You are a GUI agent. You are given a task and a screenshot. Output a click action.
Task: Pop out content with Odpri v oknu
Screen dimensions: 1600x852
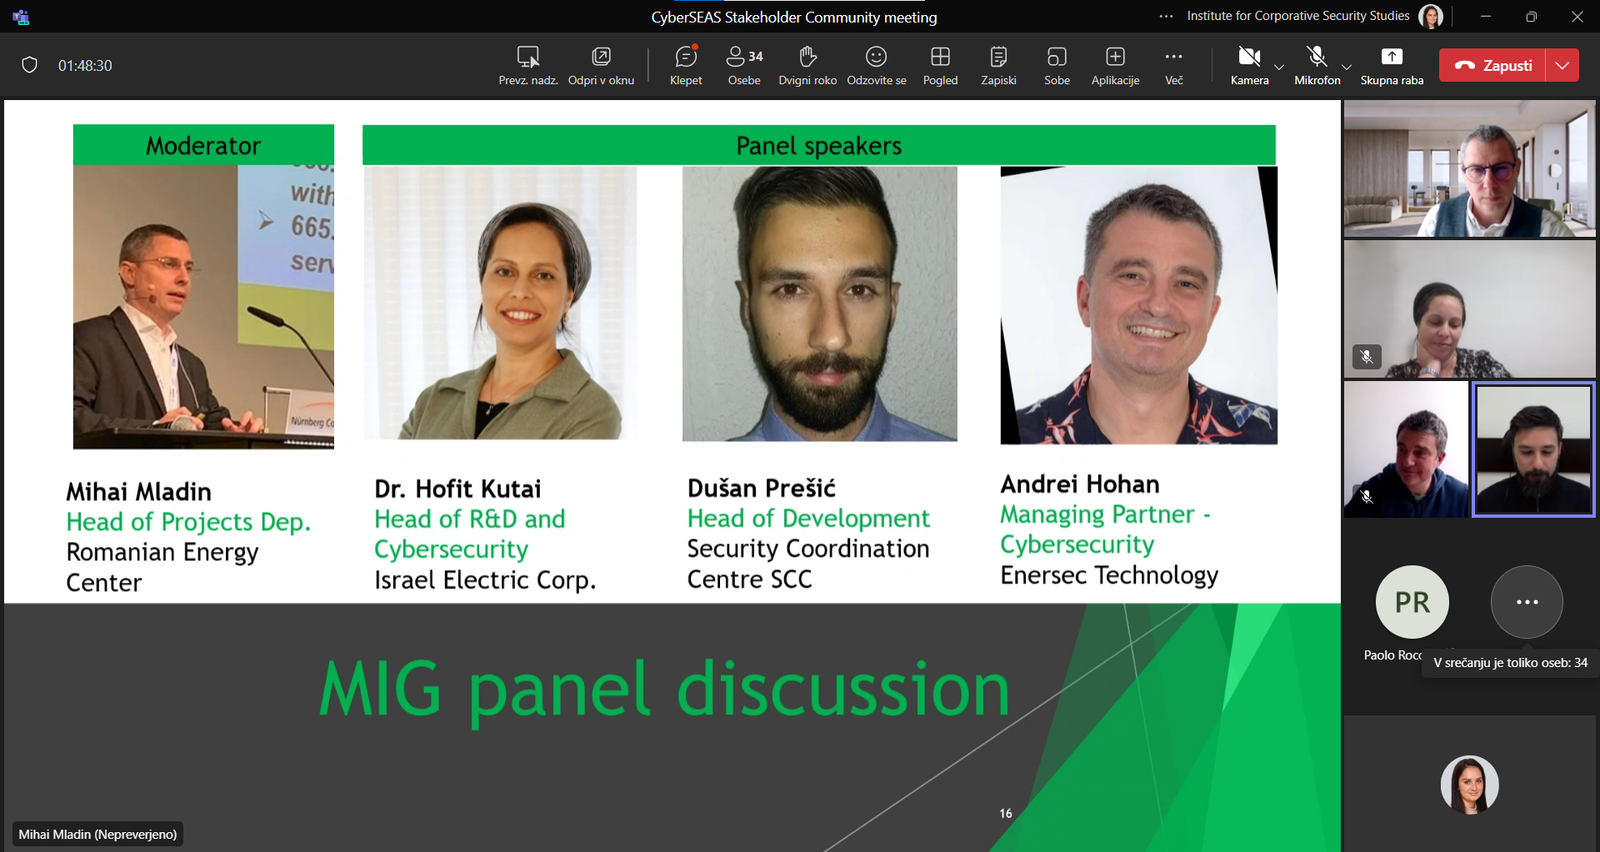601,65
